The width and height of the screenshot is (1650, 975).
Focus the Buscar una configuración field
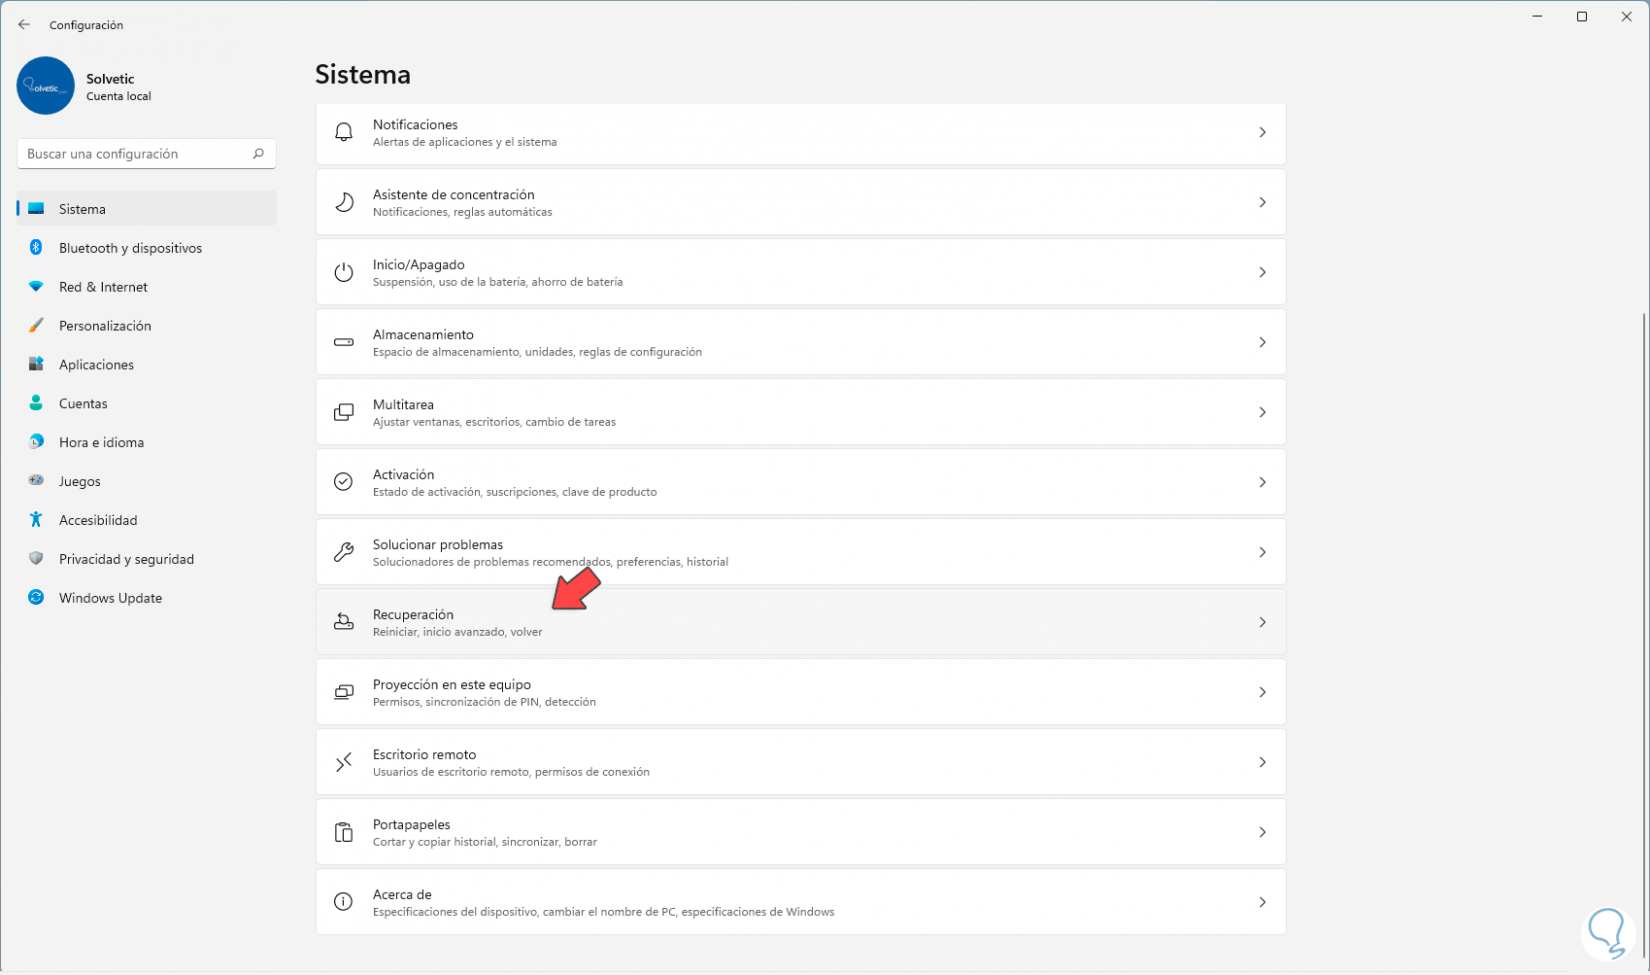pyautogui.click(x=135, y=154)
